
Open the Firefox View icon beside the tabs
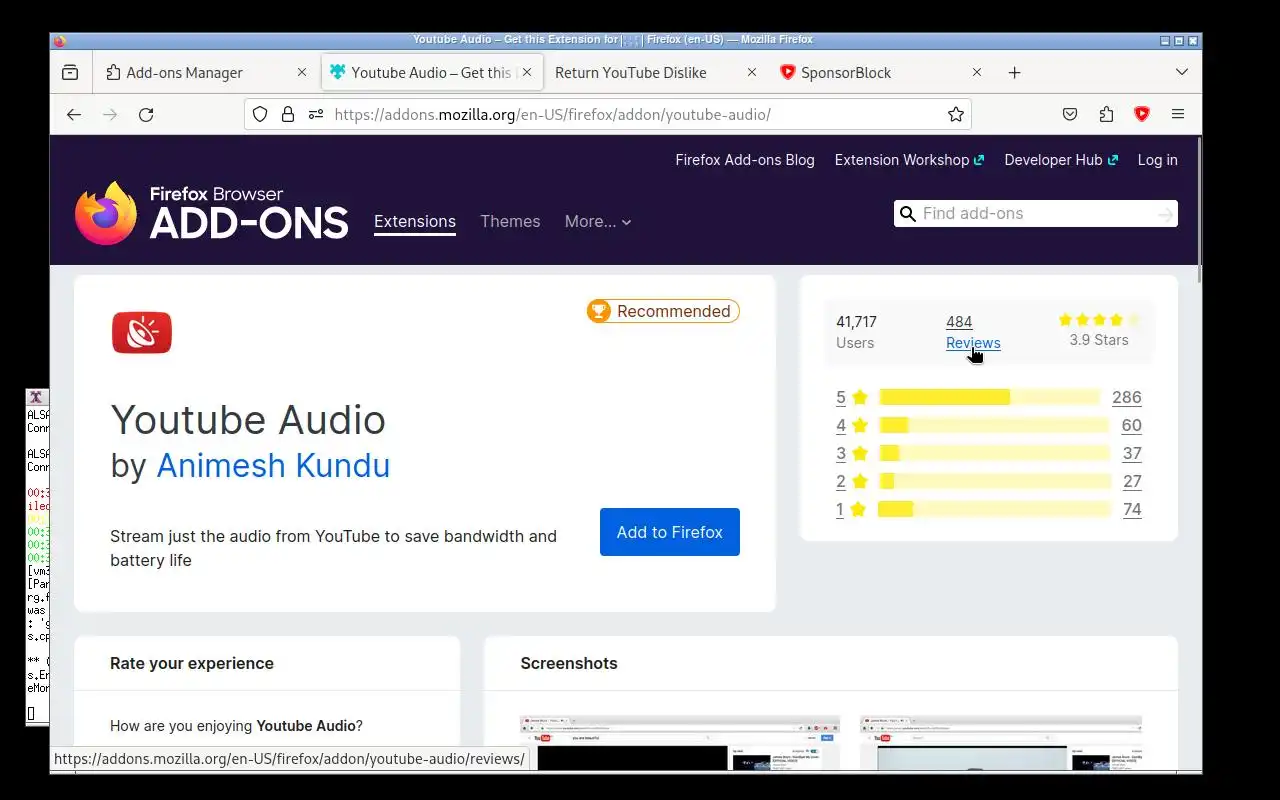tap(70, 72)
